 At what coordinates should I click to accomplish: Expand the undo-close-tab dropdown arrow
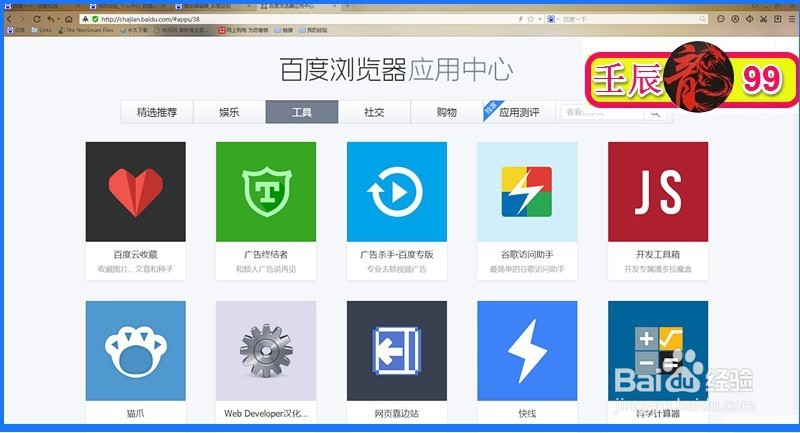[x=58, y=19]
